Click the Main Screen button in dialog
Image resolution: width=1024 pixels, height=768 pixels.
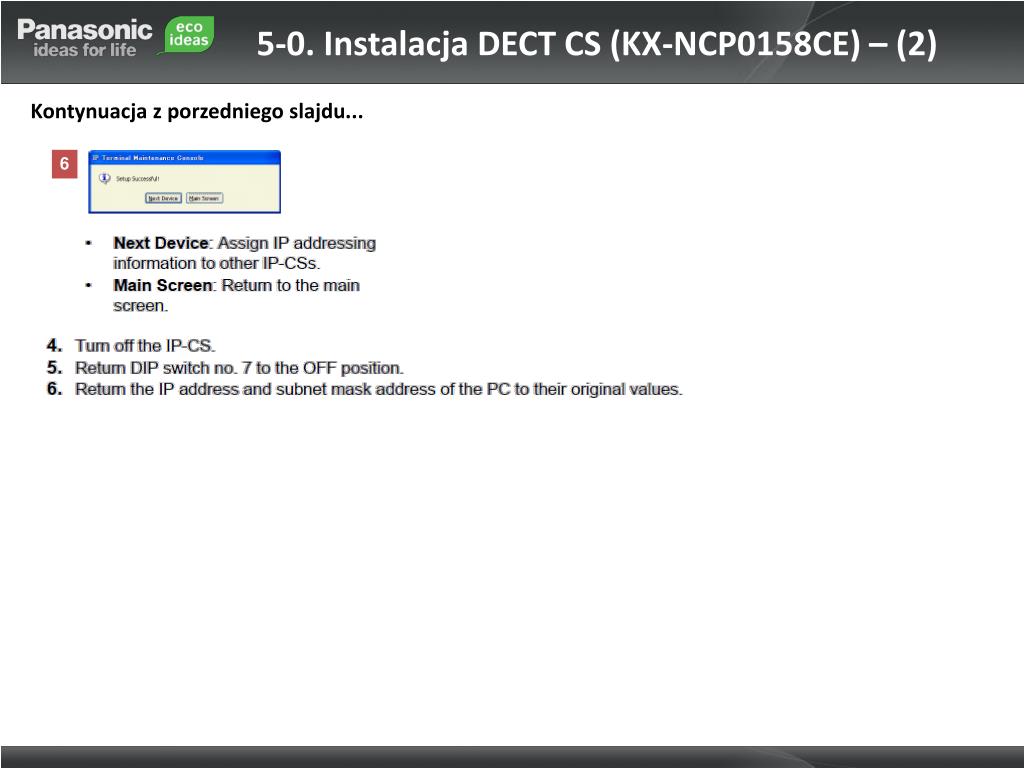pyautogui.click(x=204, y=198)
